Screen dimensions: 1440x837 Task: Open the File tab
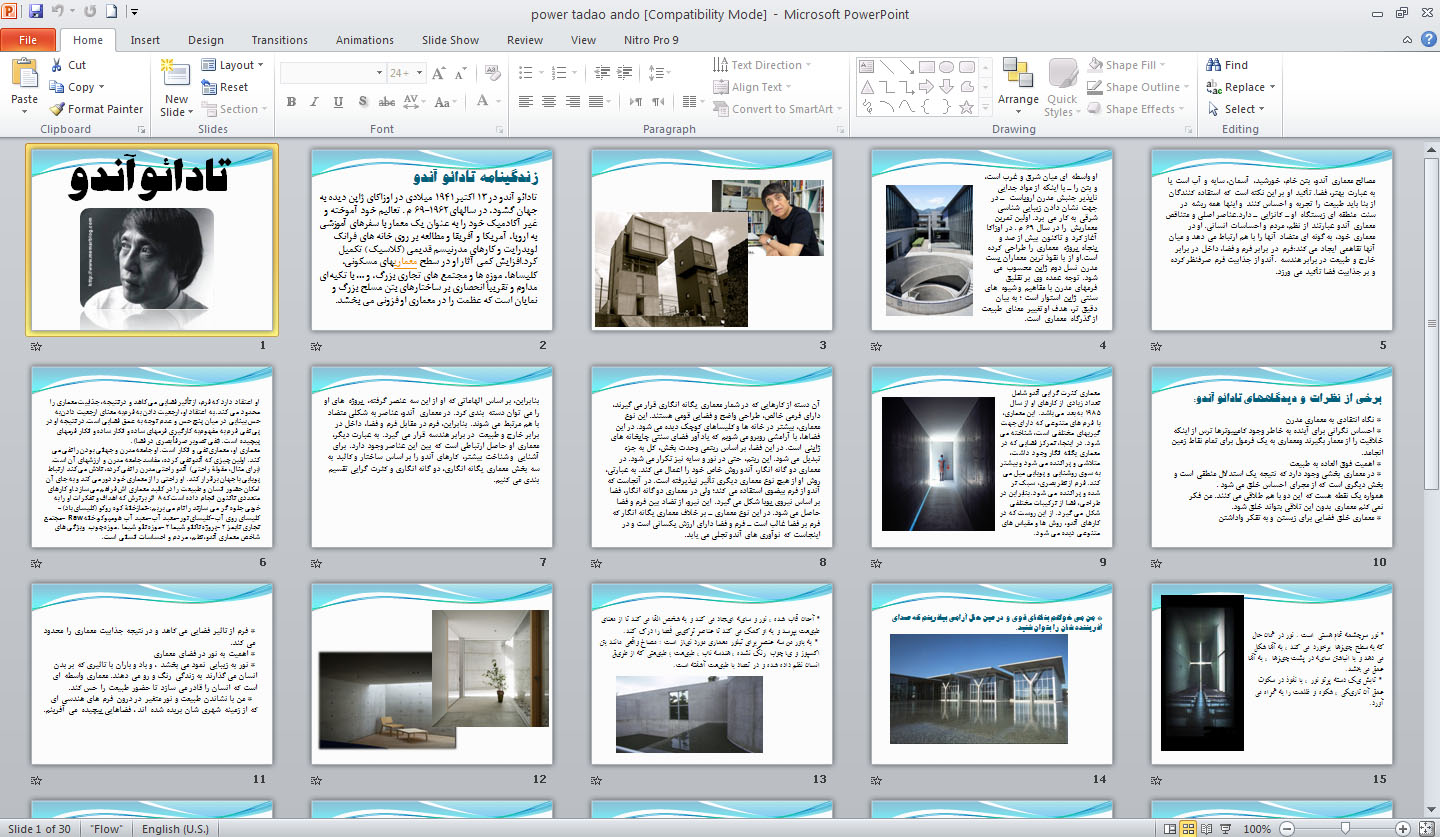pyautogui.click(x=28, y=40)
